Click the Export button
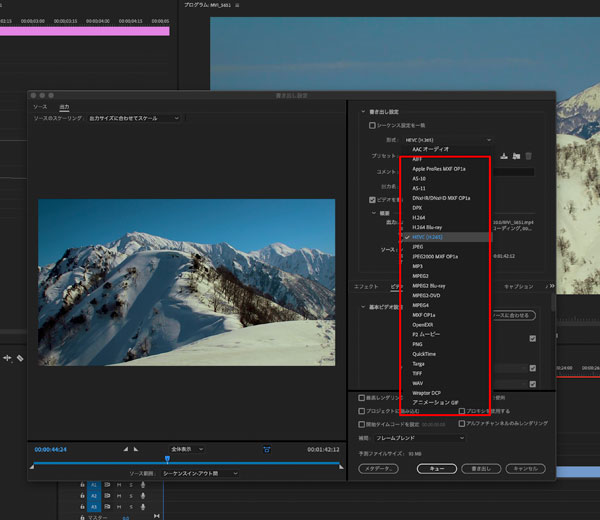The height and width of the screenshot is (520, 600). (481, 469)
